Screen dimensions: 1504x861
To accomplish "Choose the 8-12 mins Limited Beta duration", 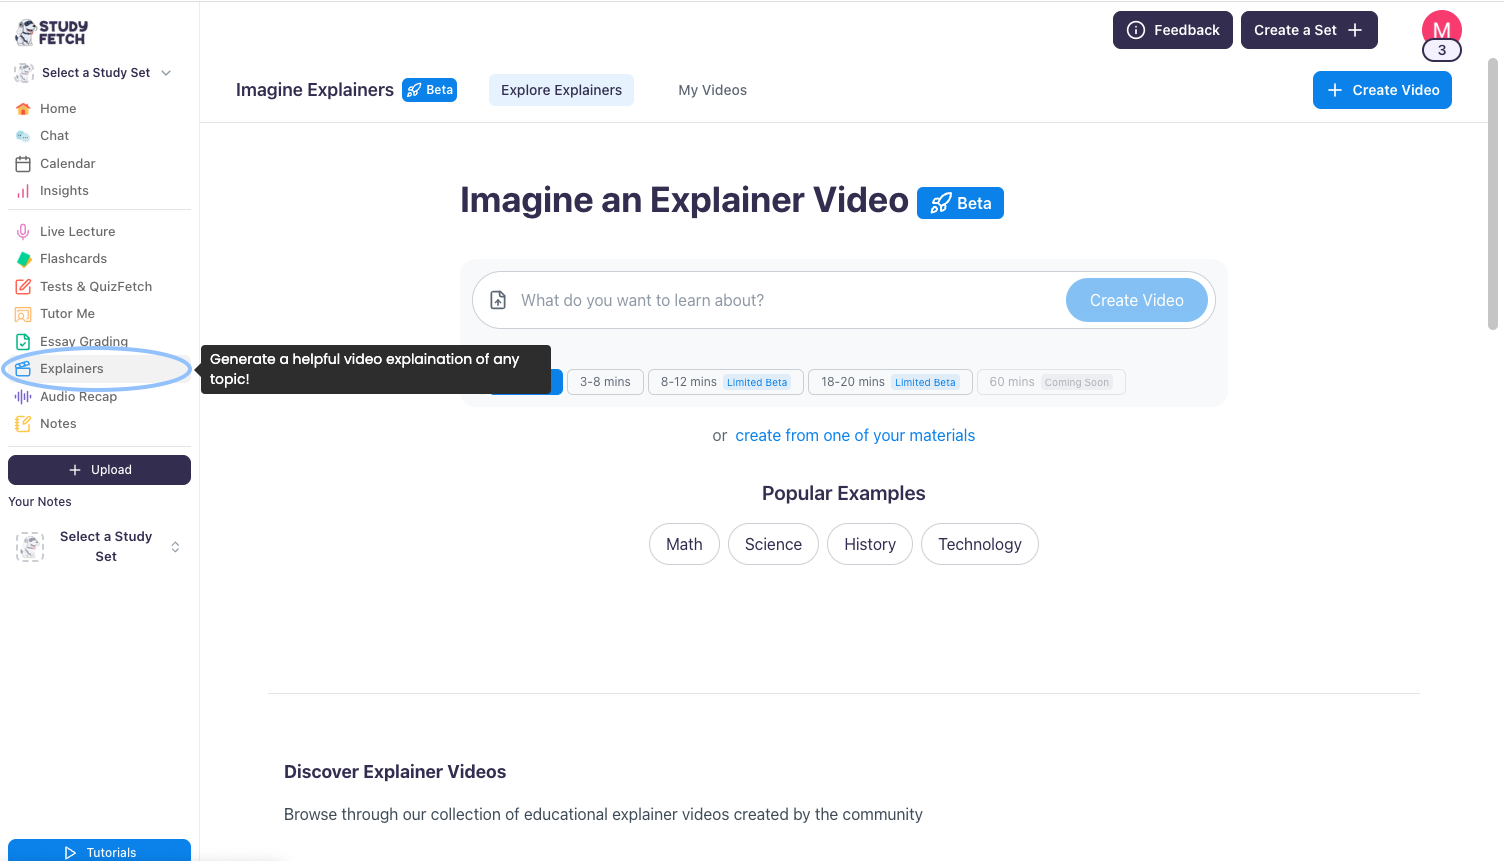I will tap(725, 382).
